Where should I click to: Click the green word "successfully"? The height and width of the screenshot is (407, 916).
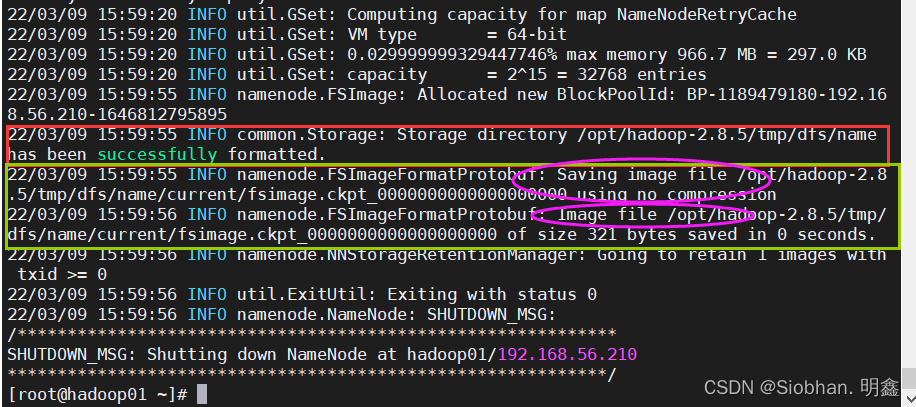click(157, 154)
